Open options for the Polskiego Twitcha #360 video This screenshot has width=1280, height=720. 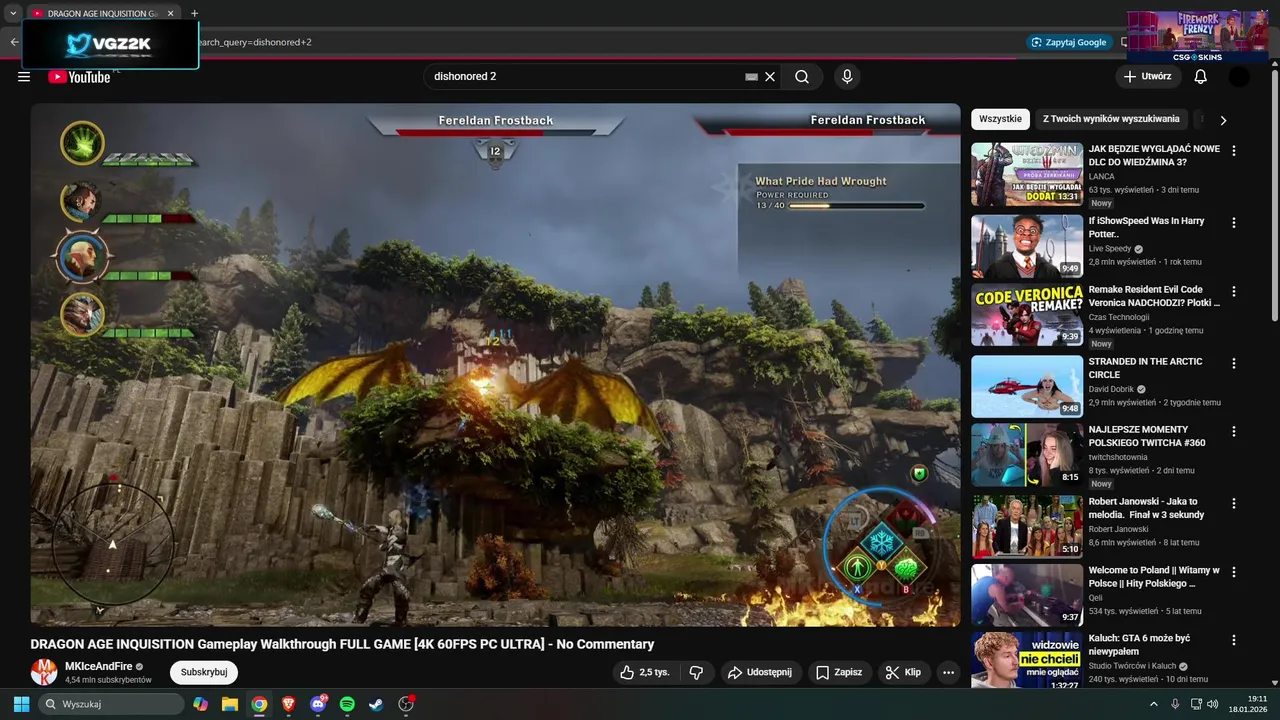[x=1233, y=432]
